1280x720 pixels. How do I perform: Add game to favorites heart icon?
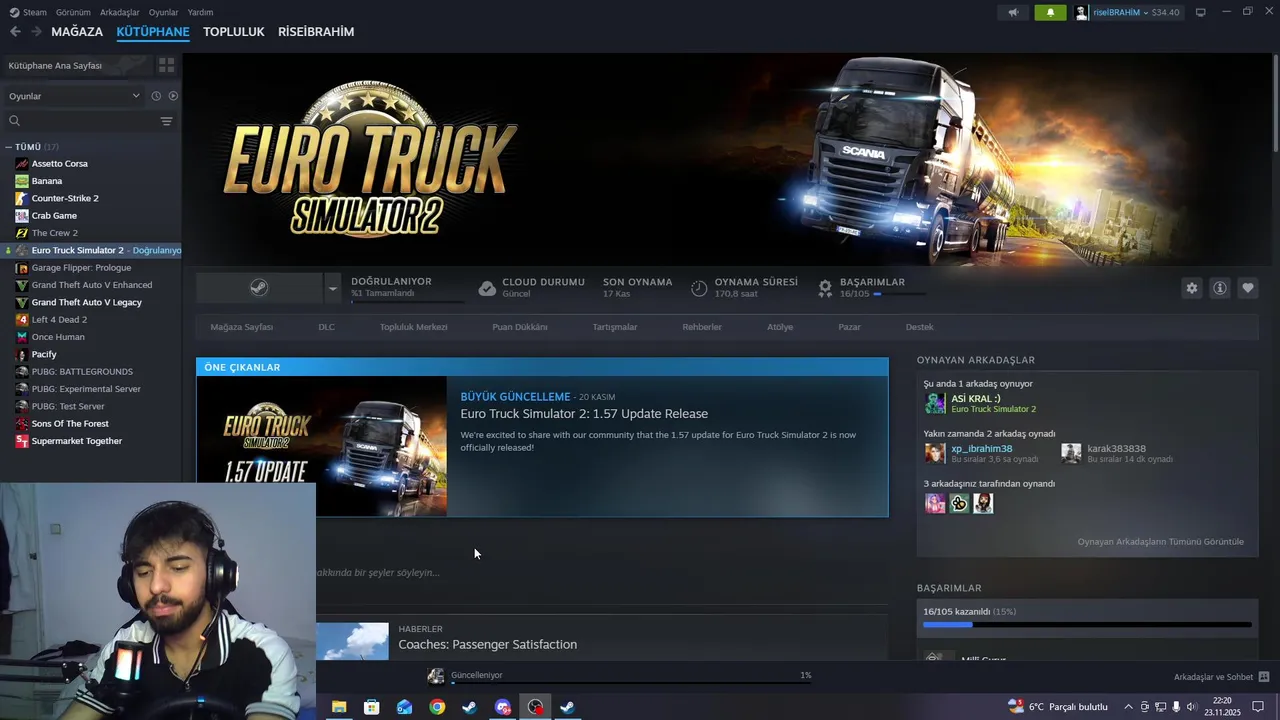click(1248, 288)
